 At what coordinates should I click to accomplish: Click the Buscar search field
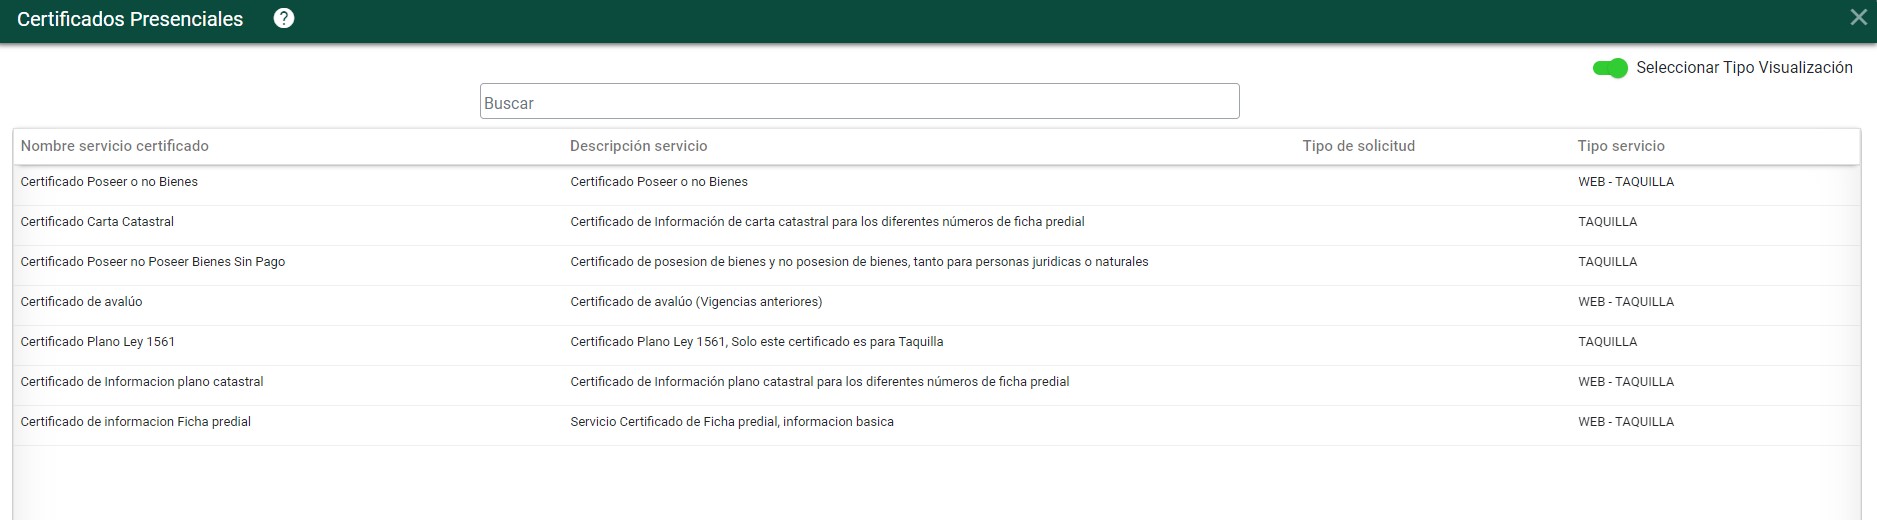859,102
